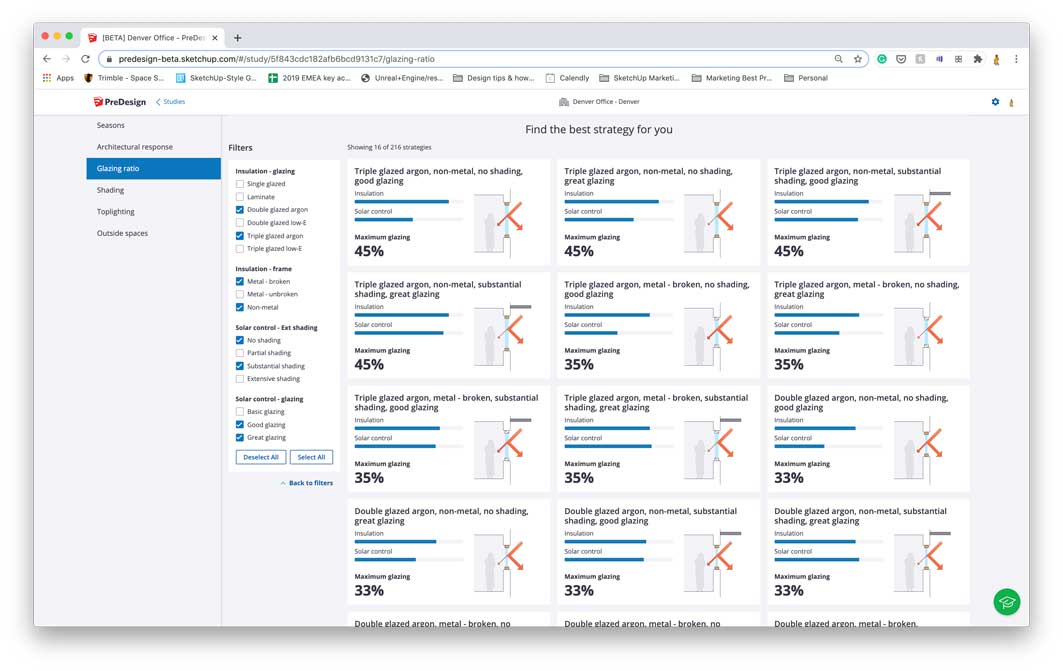Select 'Double glazed argon, non-metal, no shading, great glazing' title
This screenshot has width=1063, height=671.
click(441, 516)
